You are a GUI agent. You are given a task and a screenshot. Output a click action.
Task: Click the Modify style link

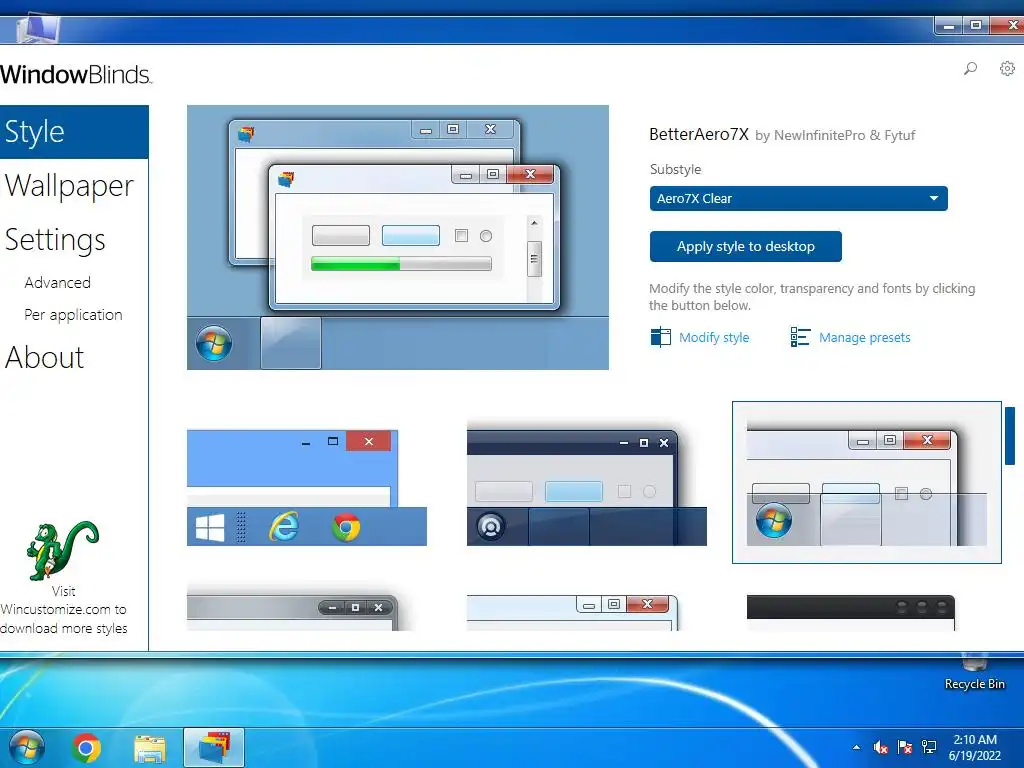(x=714, y=338)
